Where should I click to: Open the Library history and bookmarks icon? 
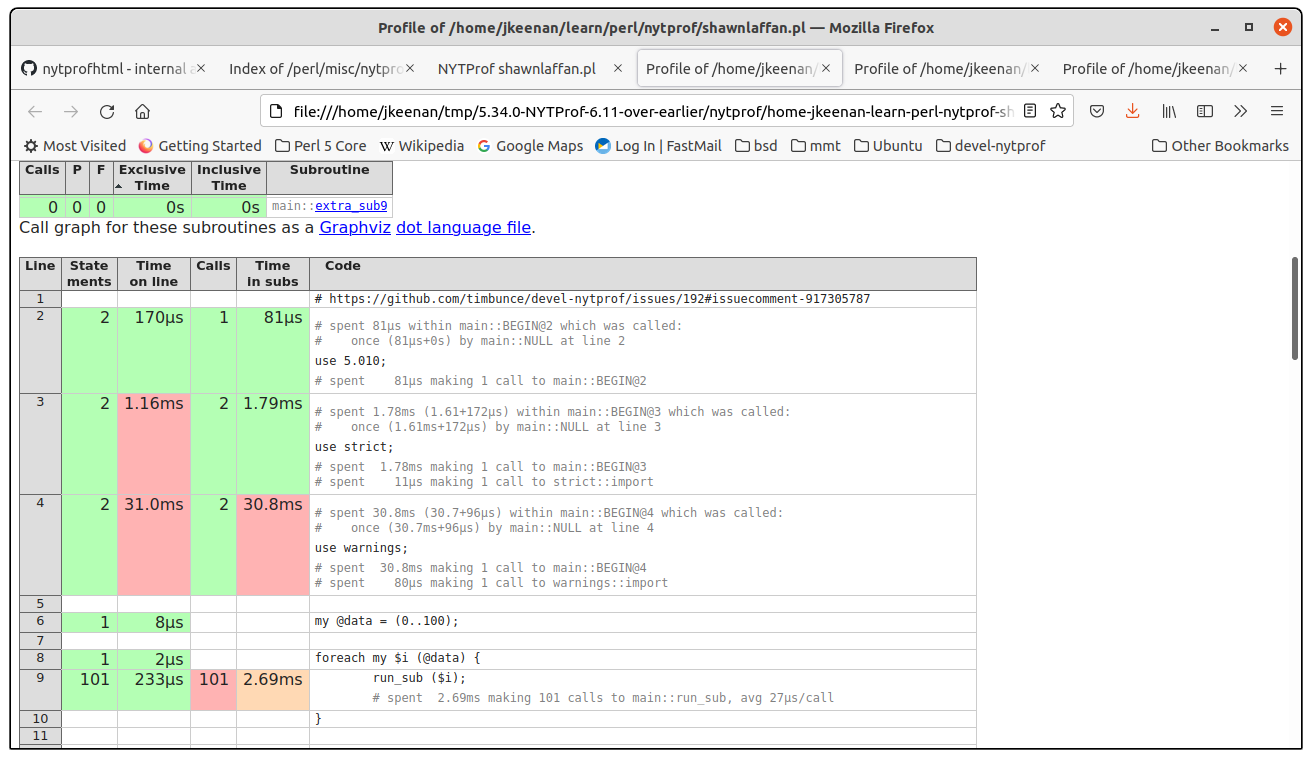(1168, 111)
